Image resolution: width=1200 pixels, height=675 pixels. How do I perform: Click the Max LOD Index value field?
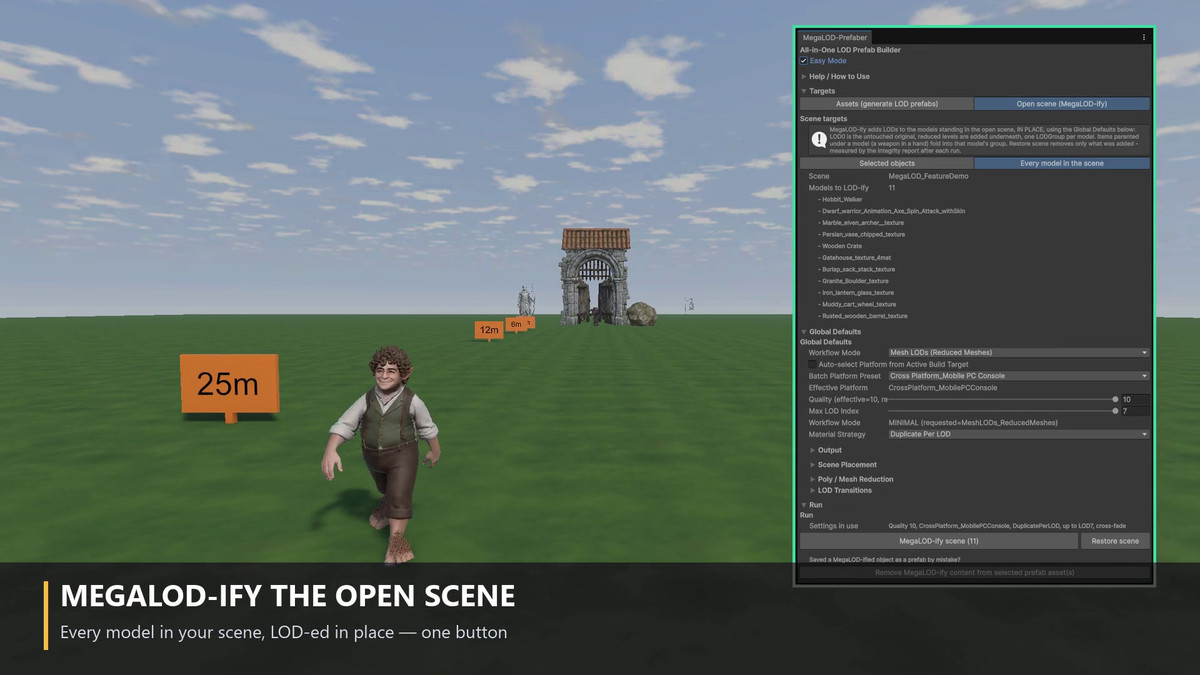pyautogui.click(x=1135, y=411)
